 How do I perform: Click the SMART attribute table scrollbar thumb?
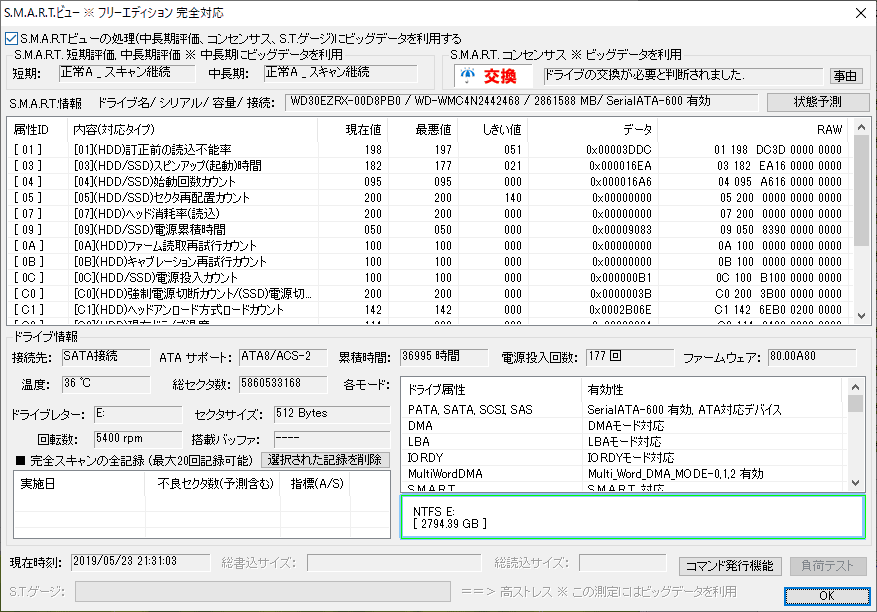[x=861, y=190]
